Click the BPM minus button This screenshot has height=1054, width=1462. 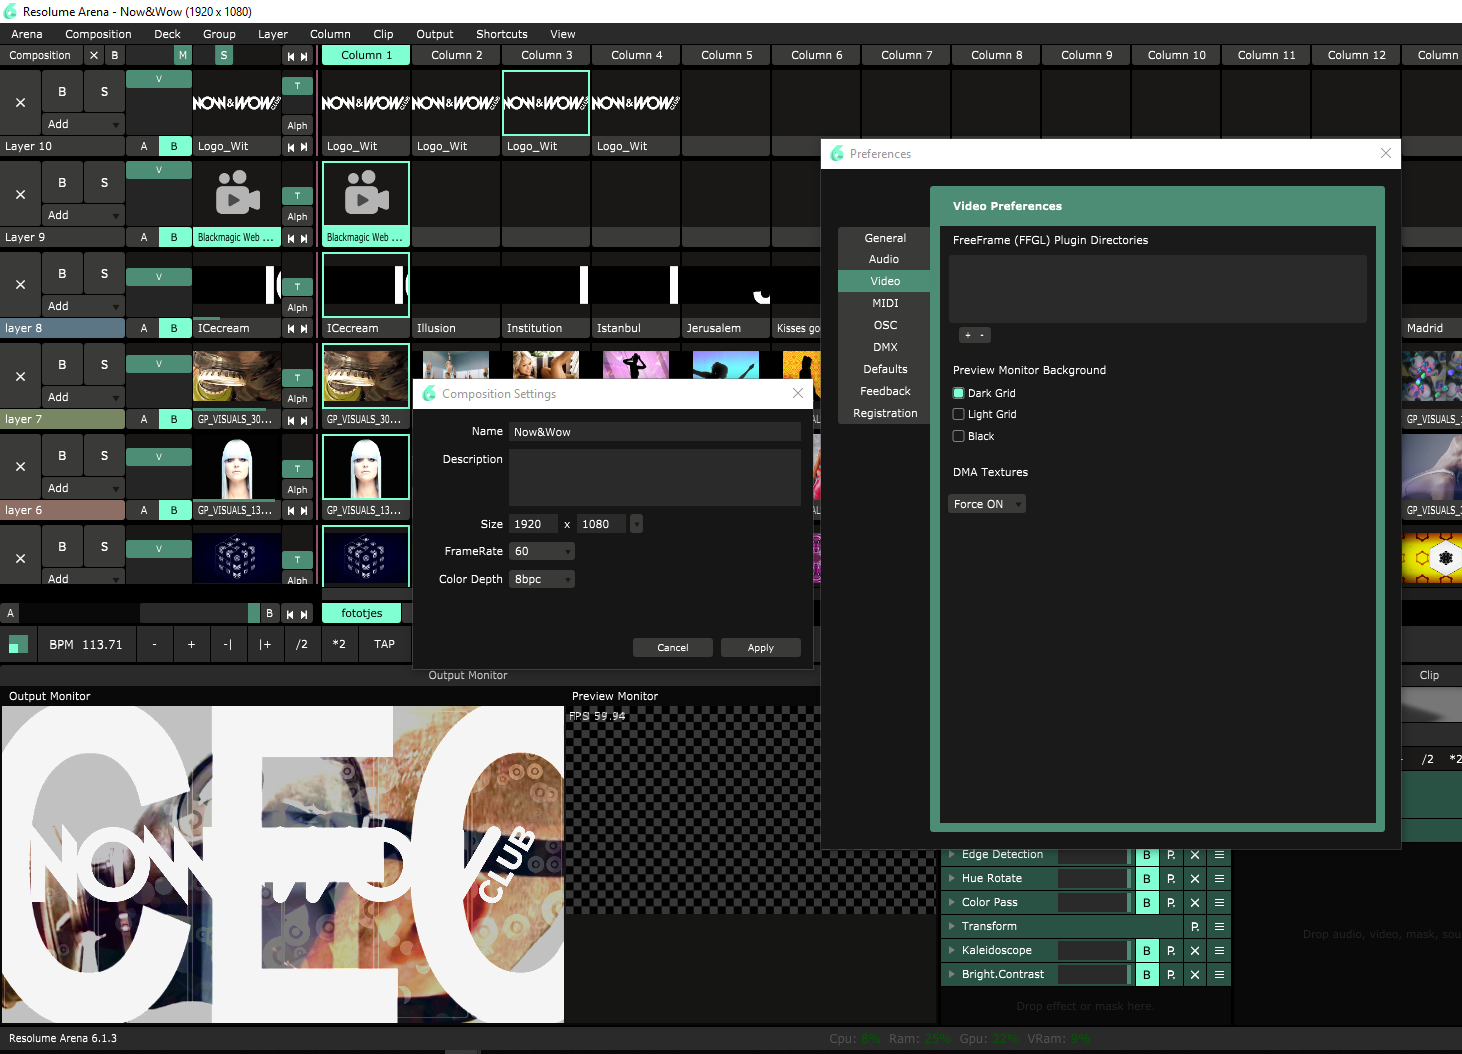[x=155, y=645]
